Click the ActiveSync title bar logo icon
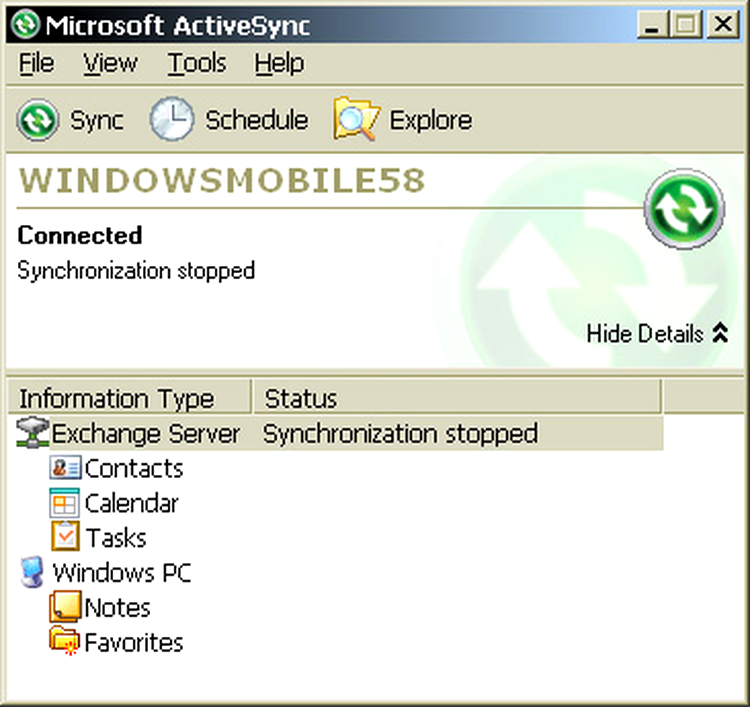This screenshot has width=750, height=707. click(x=25, y=24)
